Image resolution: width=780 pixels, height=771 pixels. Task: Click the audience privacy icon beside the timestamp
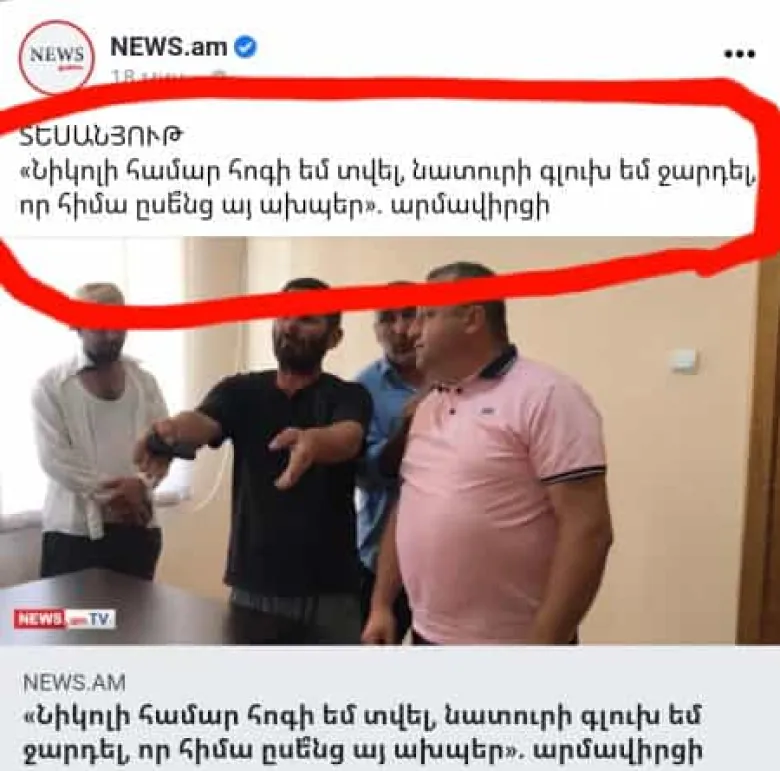(x=219, y=77)
